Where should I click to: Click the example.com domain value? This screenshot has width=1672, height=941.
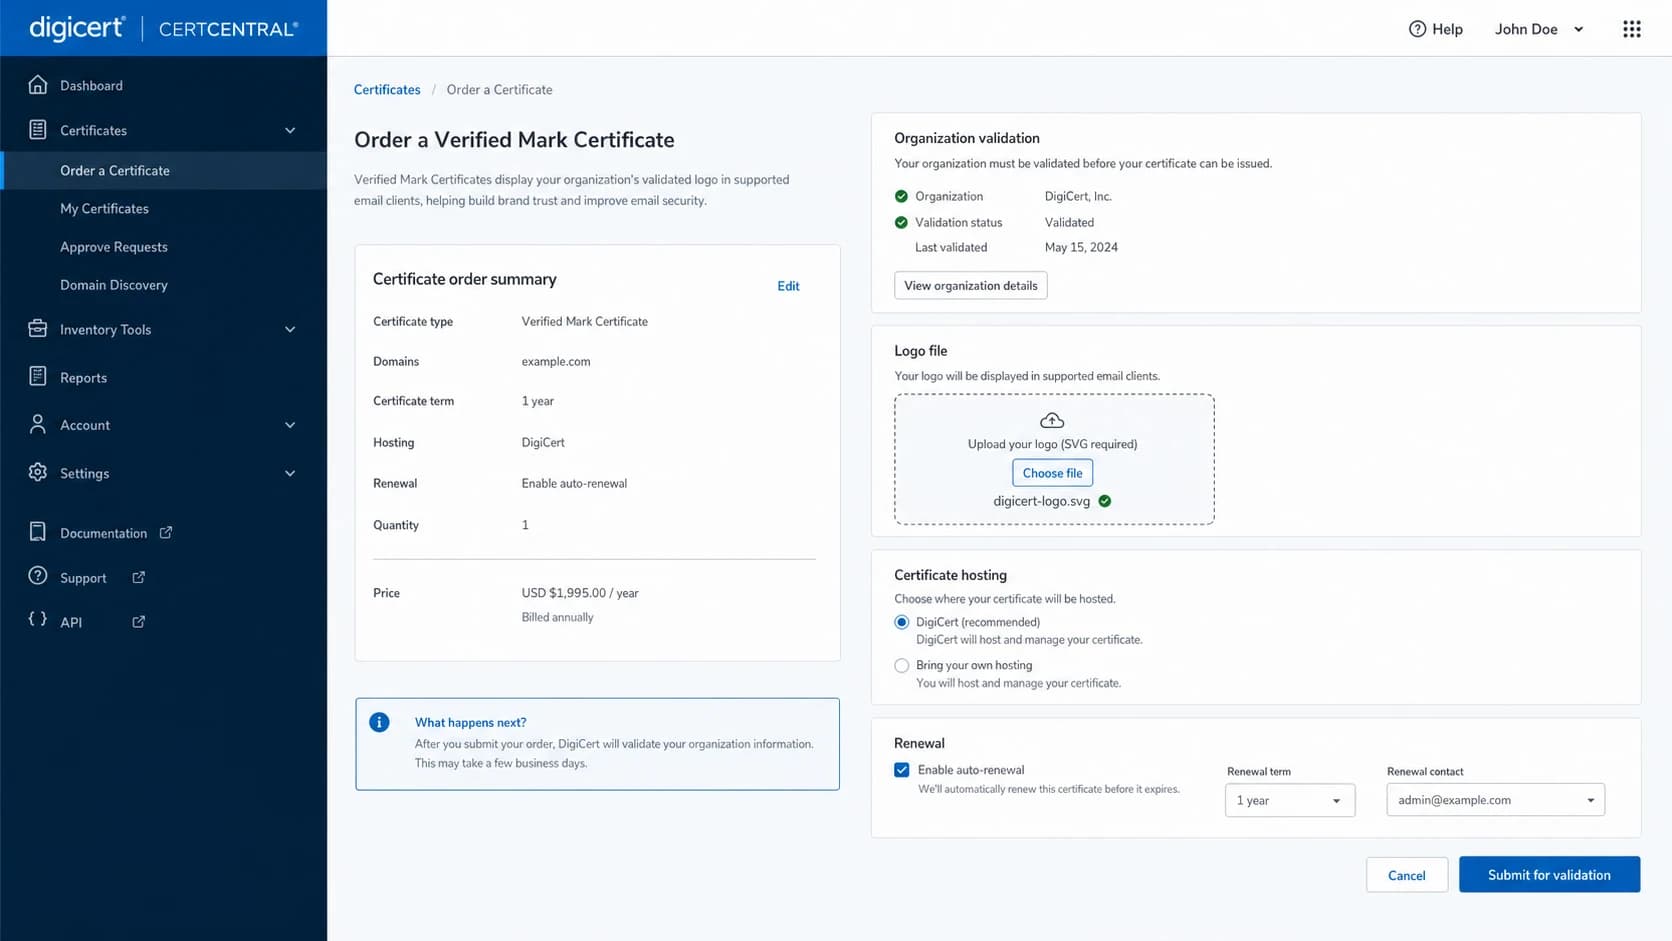pos(556,361)
